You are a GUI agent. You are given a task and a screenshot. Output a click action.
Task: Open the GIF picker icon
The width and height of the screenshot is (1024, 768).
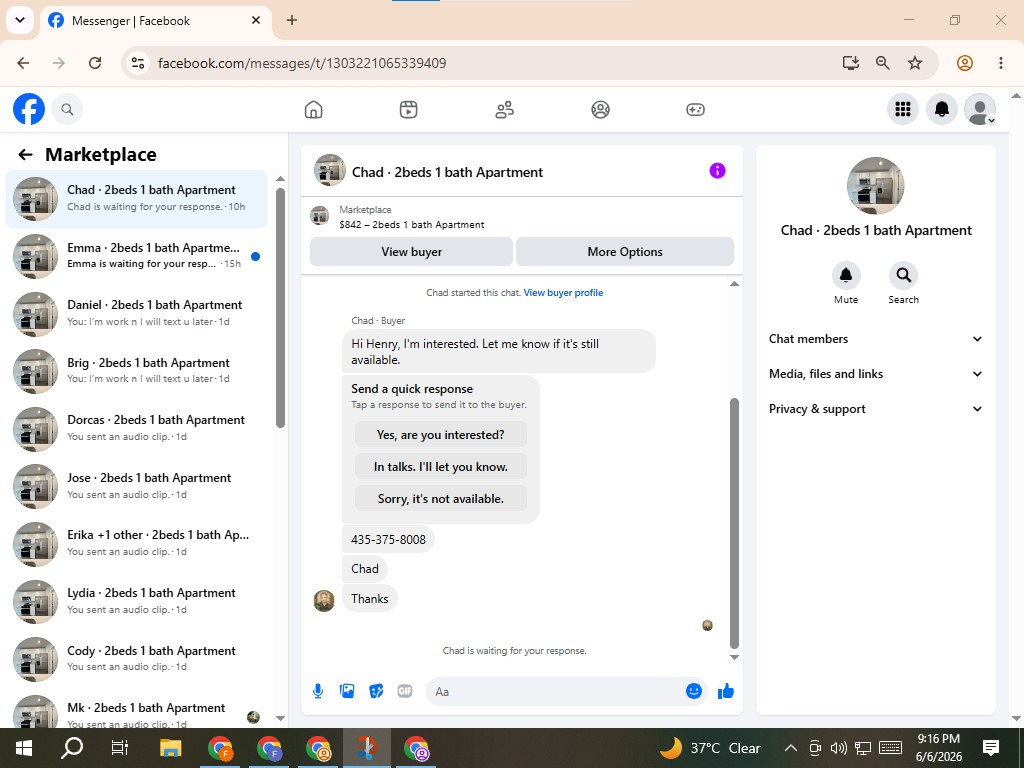click(x=405, y=691)
